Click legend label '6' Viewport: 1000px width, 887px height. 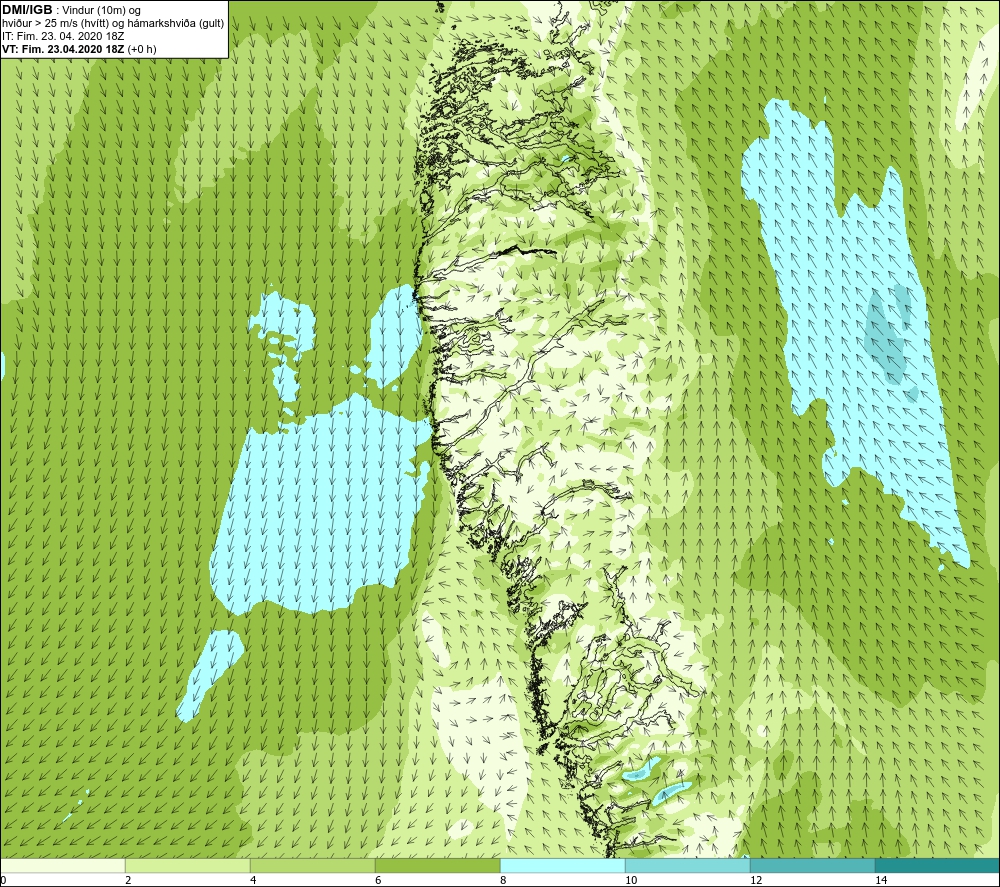tap(378, 880)
